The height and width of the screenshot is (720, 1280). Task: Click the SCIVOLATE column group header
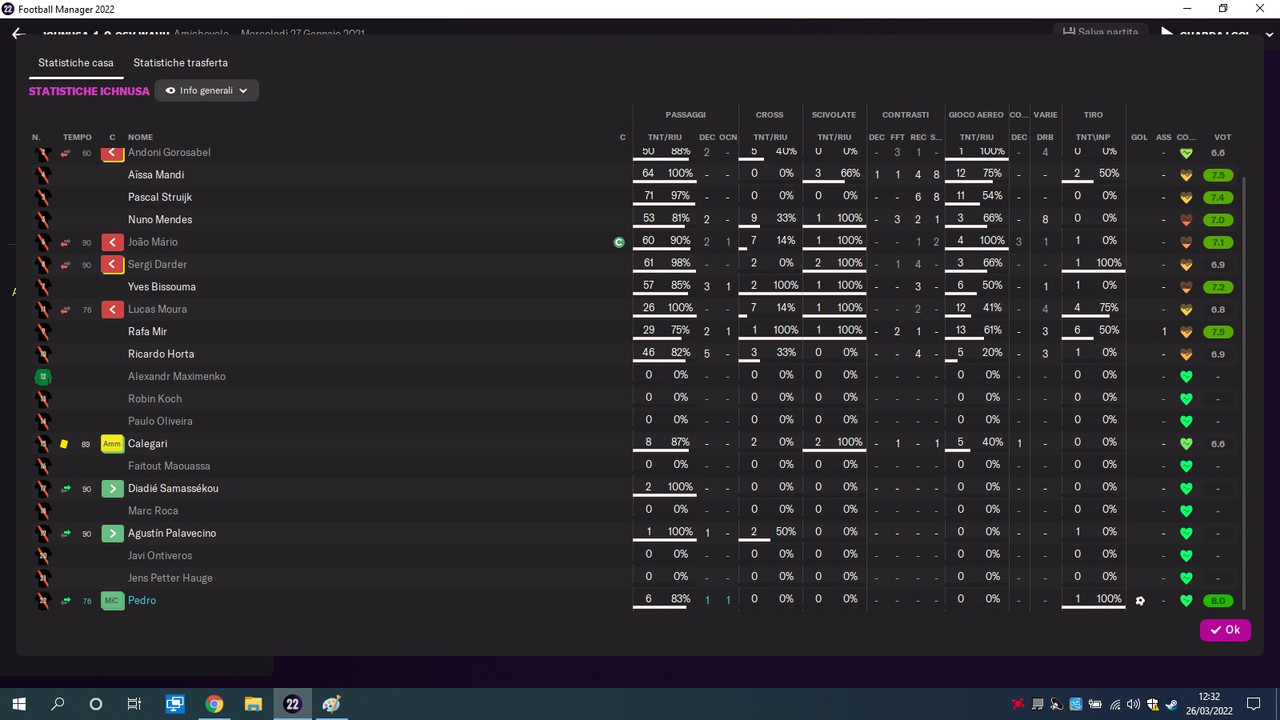click(x=834, y=115)
